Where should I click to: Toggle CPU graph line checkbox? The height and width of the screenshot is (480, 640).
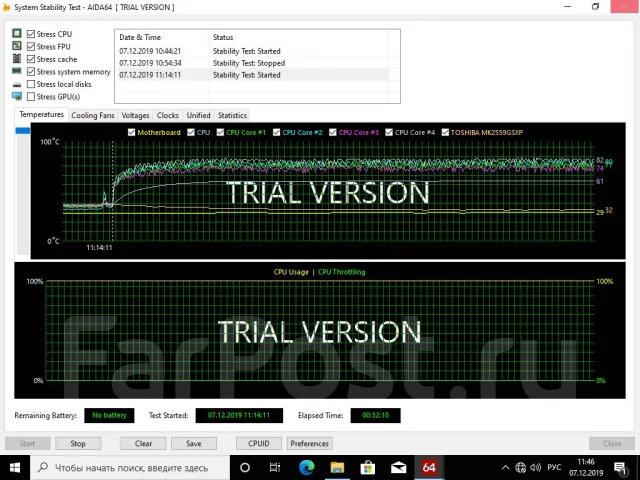pyautogui.click(x=191, y=132)
